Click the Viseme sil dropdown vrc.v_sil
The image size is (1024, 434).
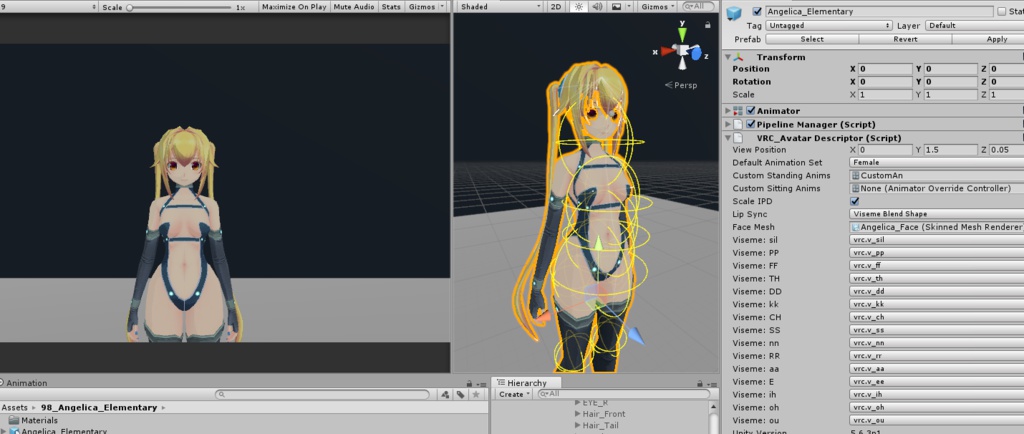click(x=936, y=240)
